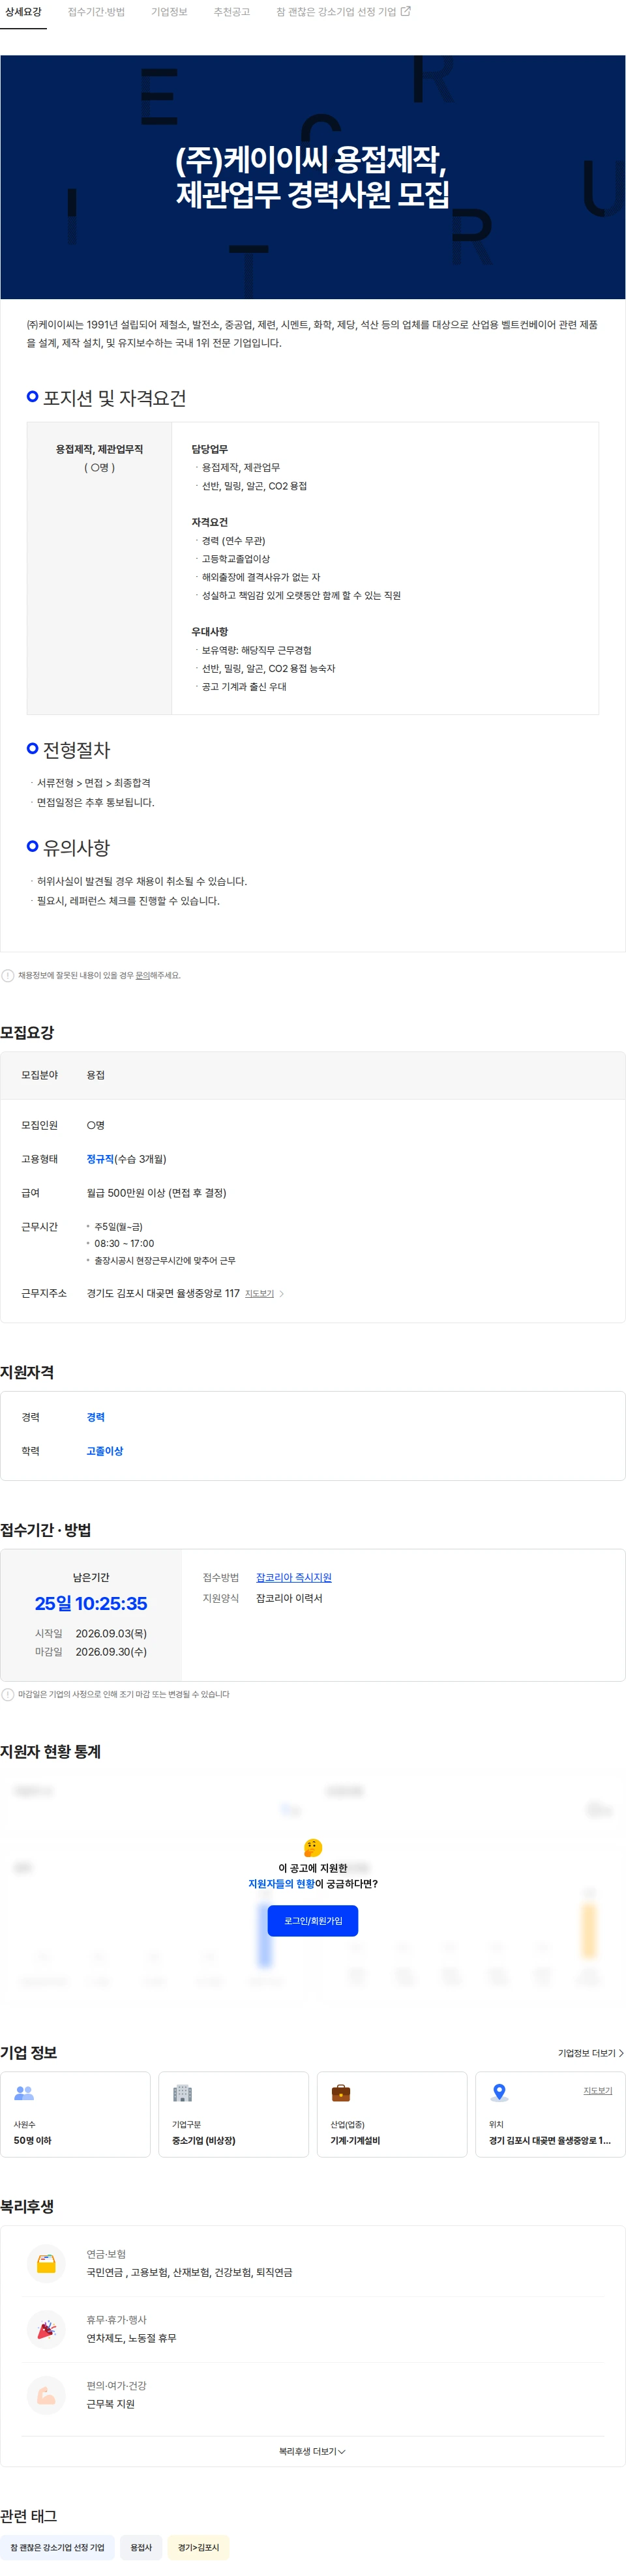626x2576 pixels.
Task: Click the 문의 link for incorrect job info
Action: click(x=143, y=975)
